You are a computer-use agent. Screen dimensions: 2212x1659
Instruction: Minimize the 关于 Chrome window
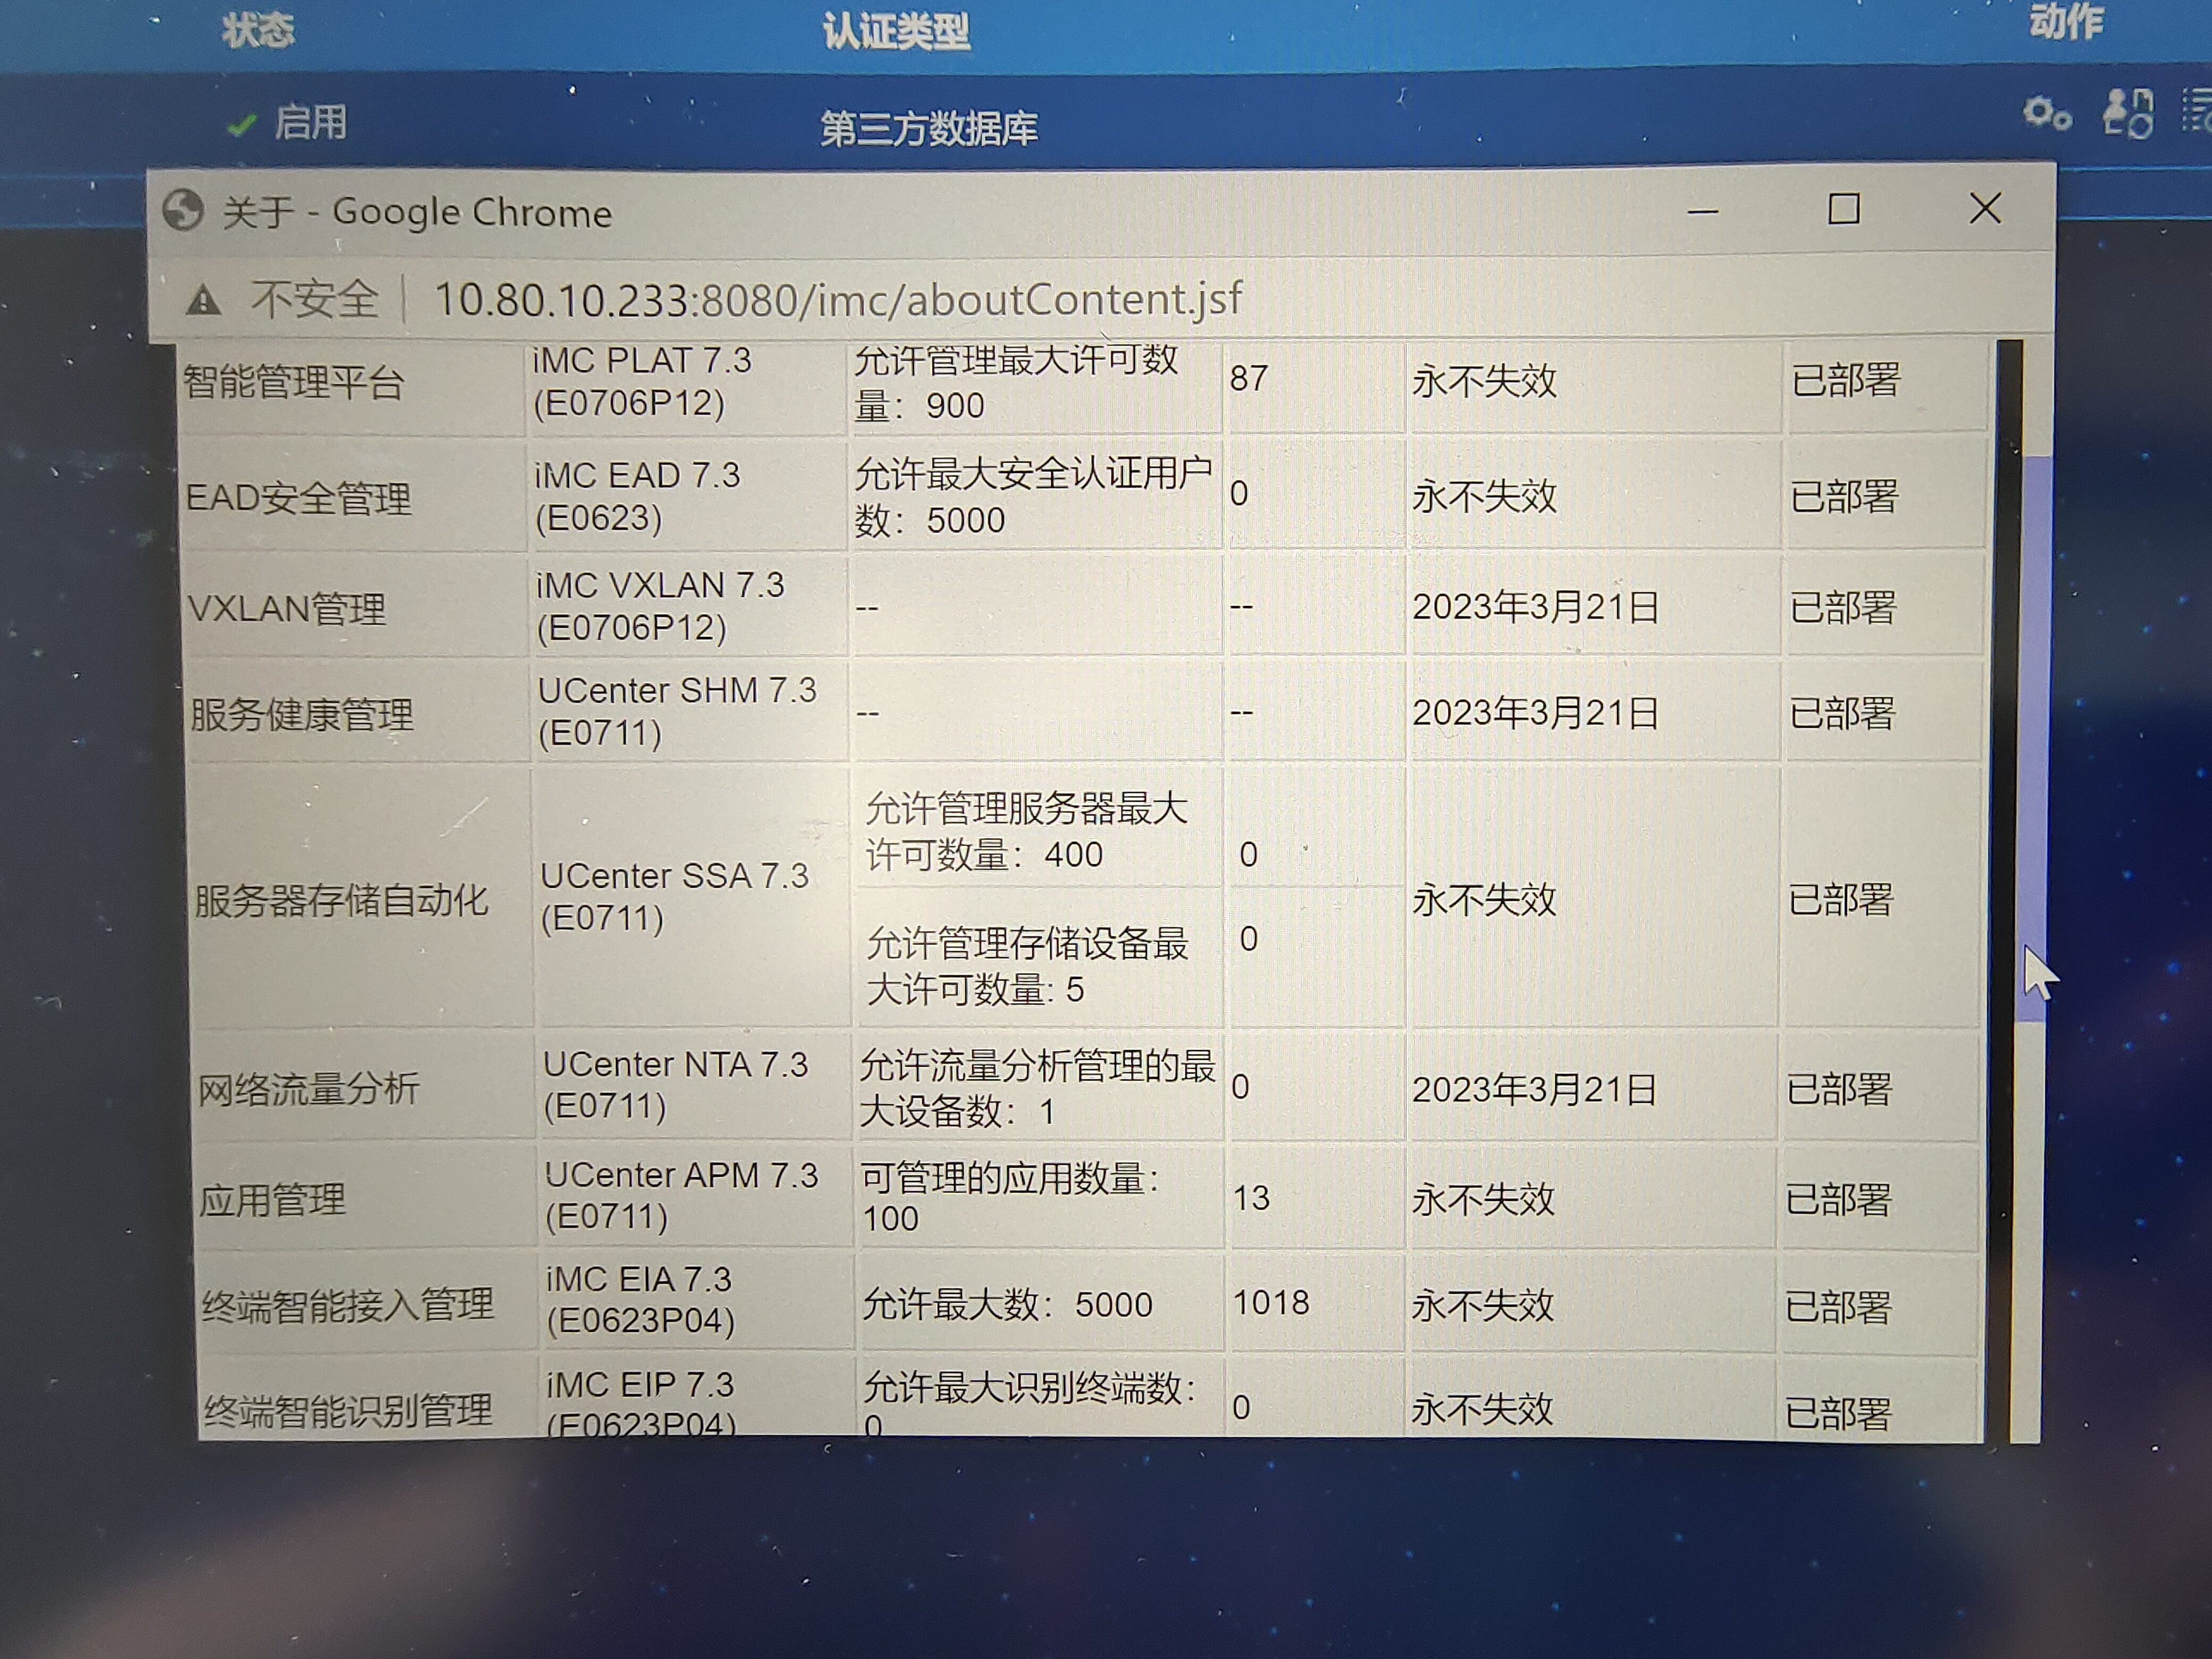pos(1702,211)
